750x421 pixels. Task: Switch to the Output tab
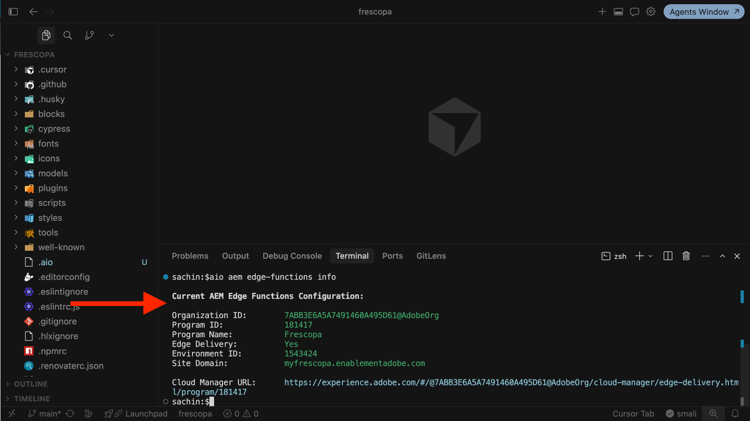(x=235, y=256)
